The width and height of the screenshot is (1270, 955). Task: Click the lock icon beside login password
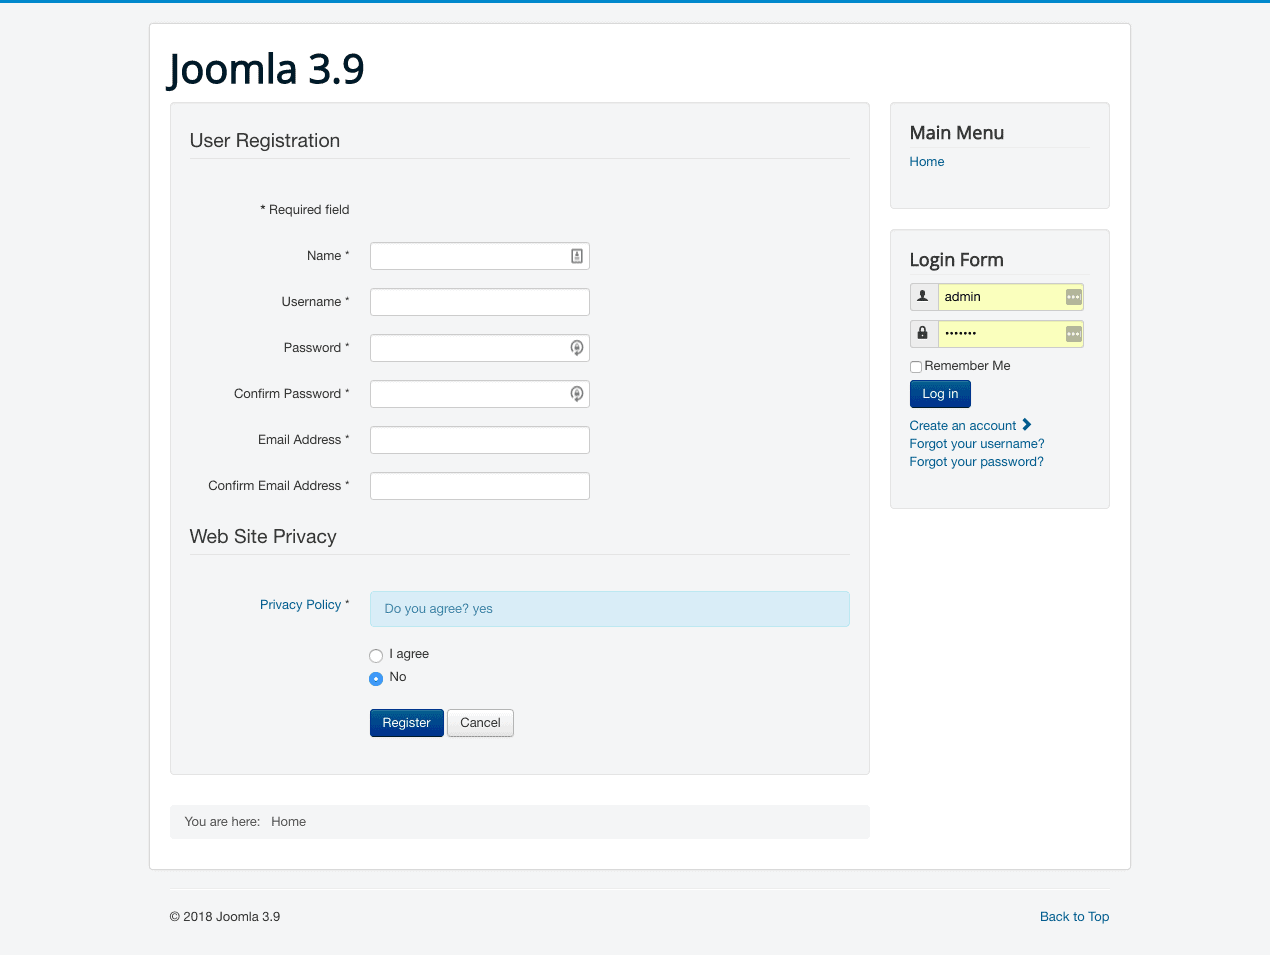tap(923, 334)
